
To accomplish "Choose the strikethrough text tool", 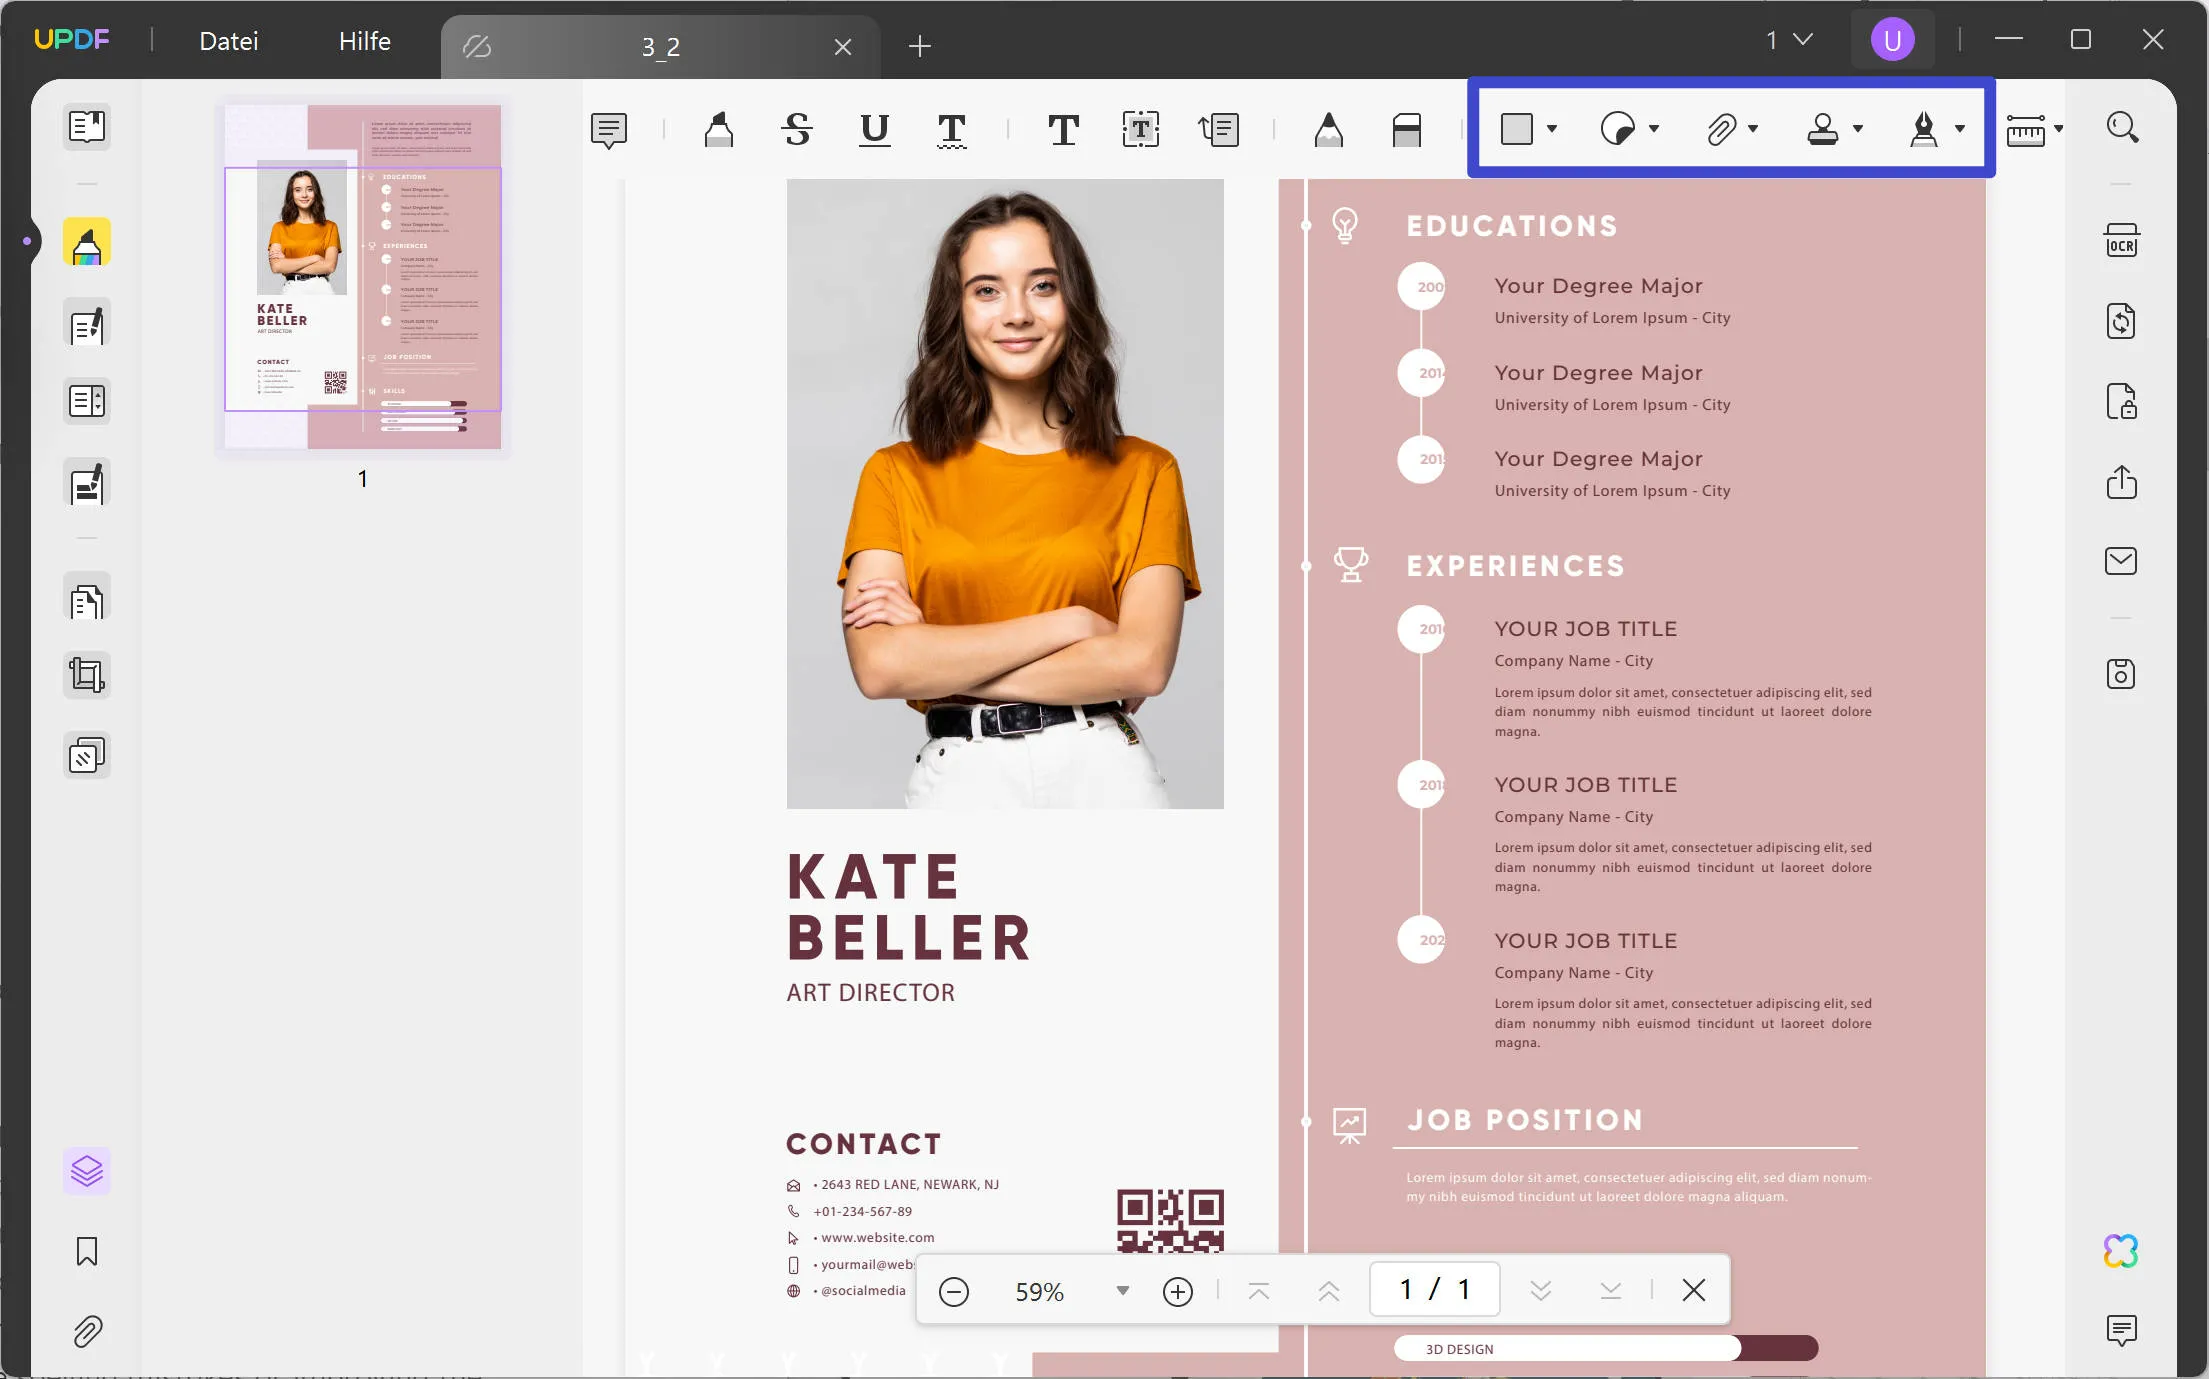I will 796,129.
